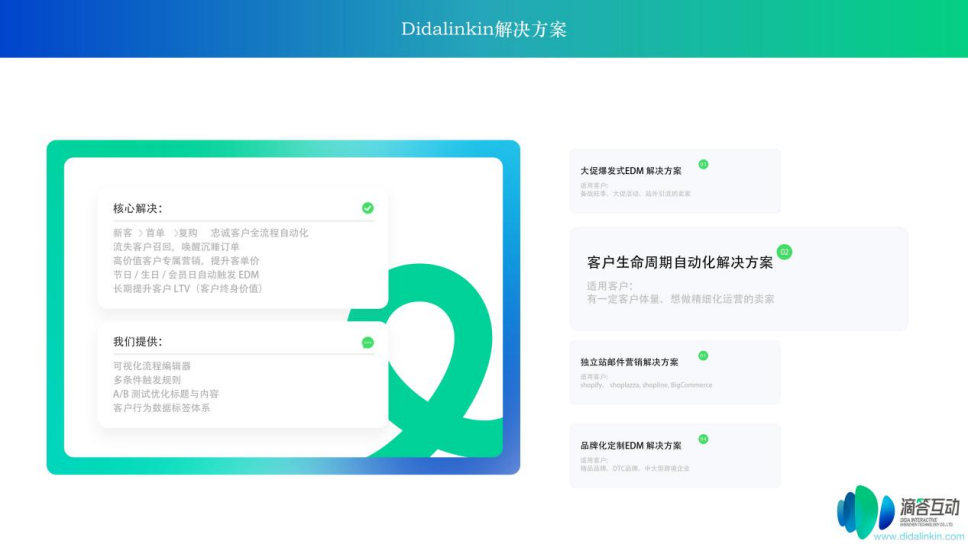Click the 01 badge on 大促爆发式EDM card

703,164
